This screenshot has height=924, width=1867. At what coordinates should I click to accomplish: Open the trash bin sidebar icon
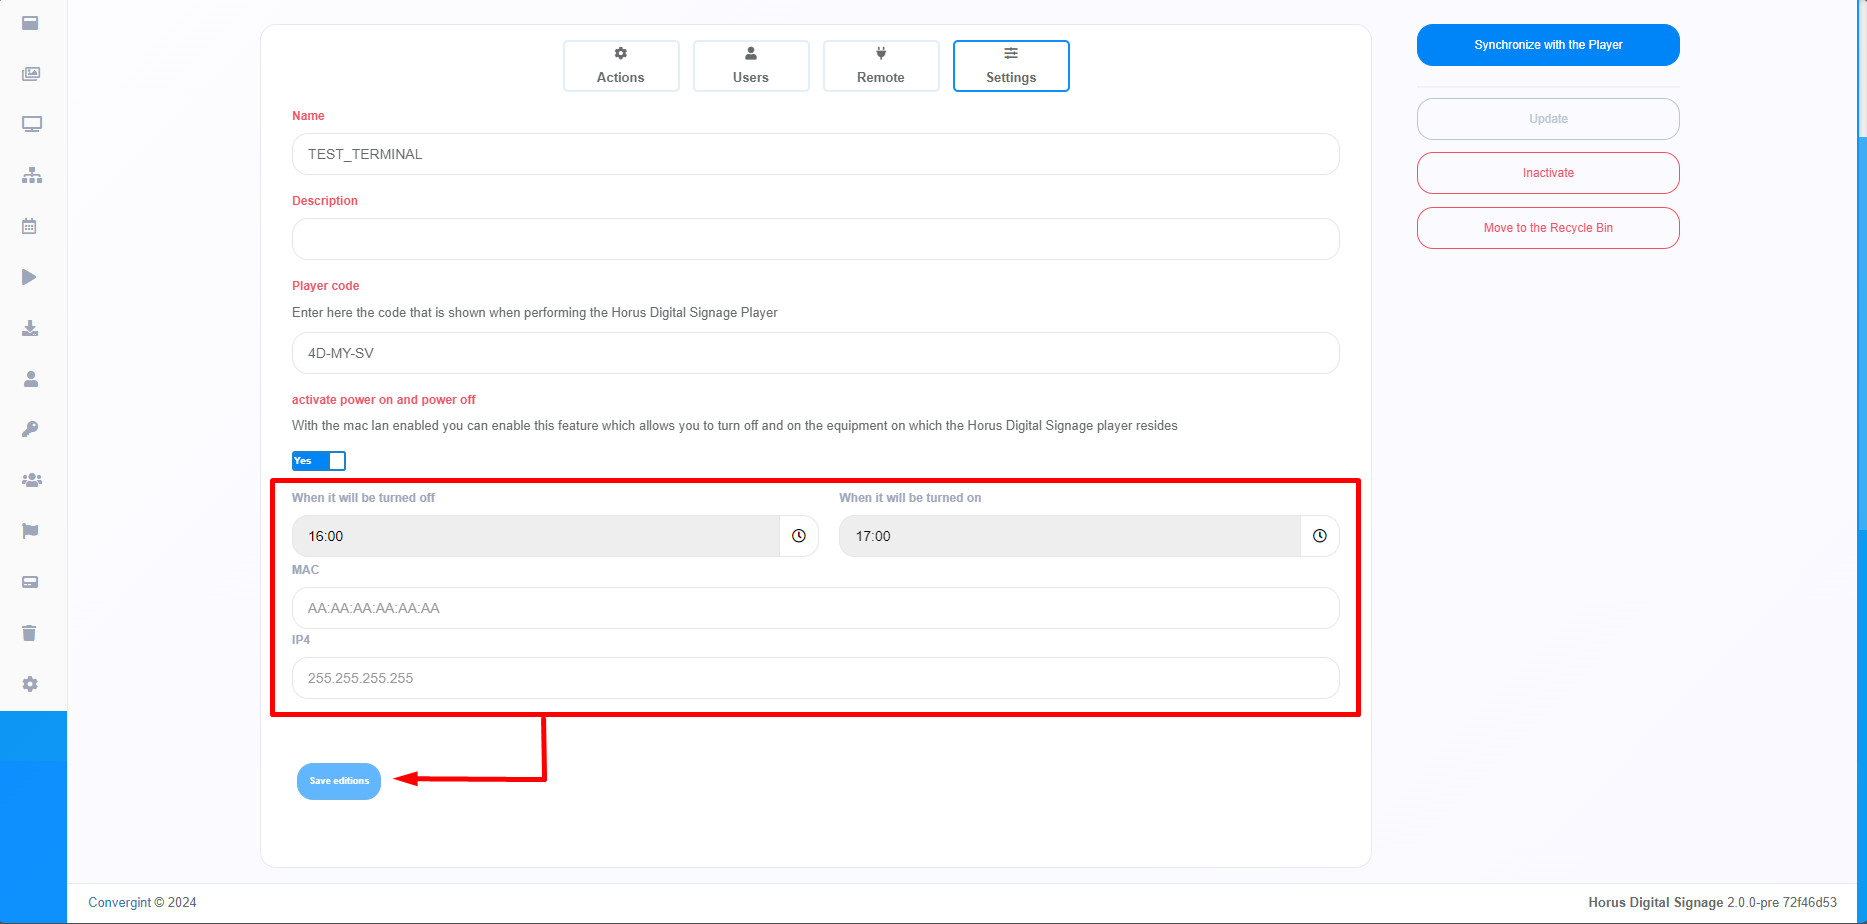30,633
